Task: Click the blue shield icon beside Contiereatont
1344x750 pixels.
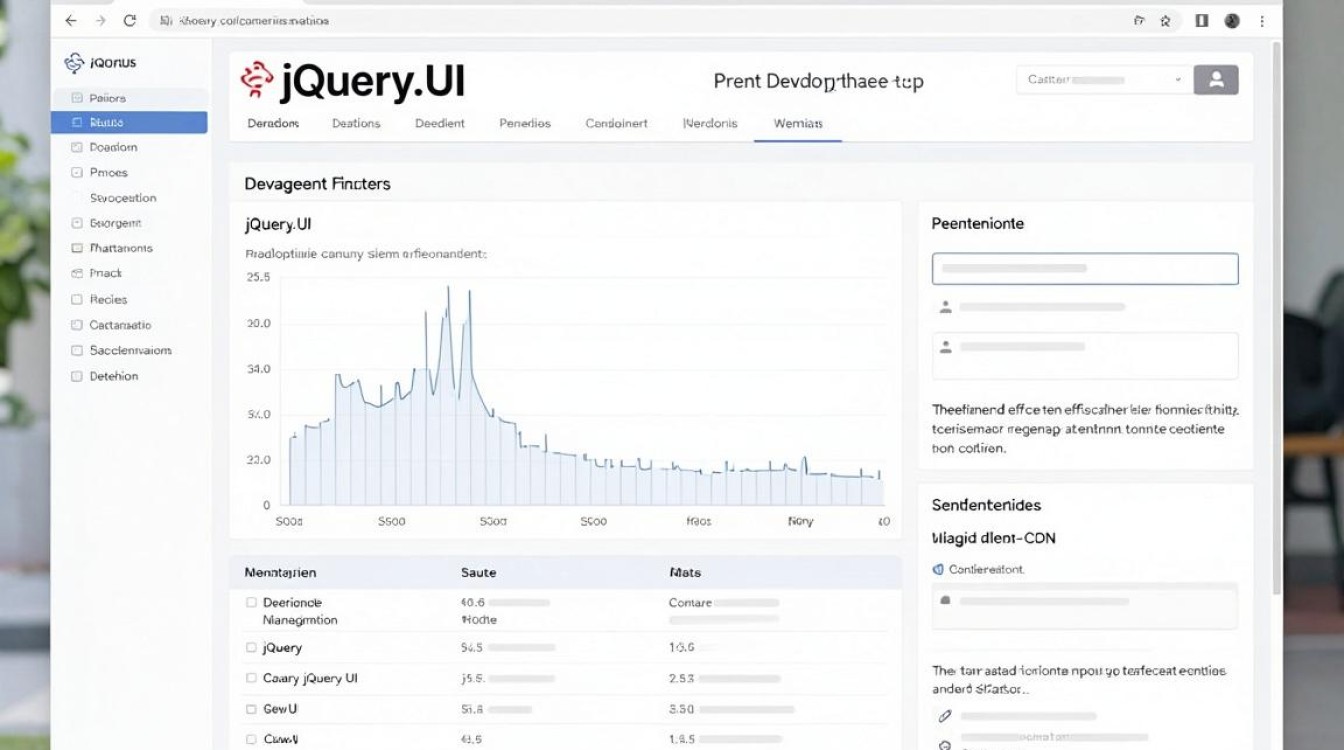Action: click(938, 569)
